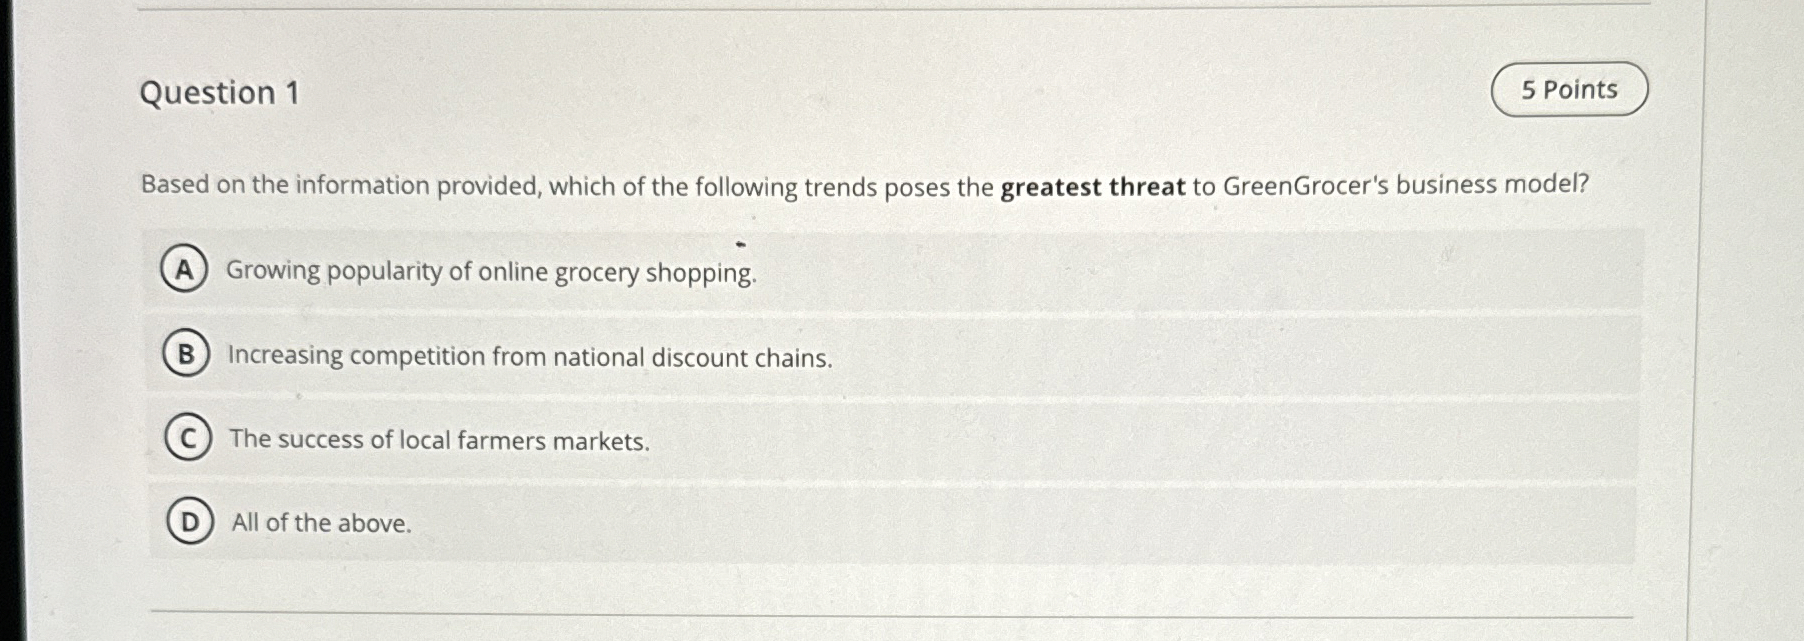Choose 'The success of local farmers markets'

[x=440, y=440]
